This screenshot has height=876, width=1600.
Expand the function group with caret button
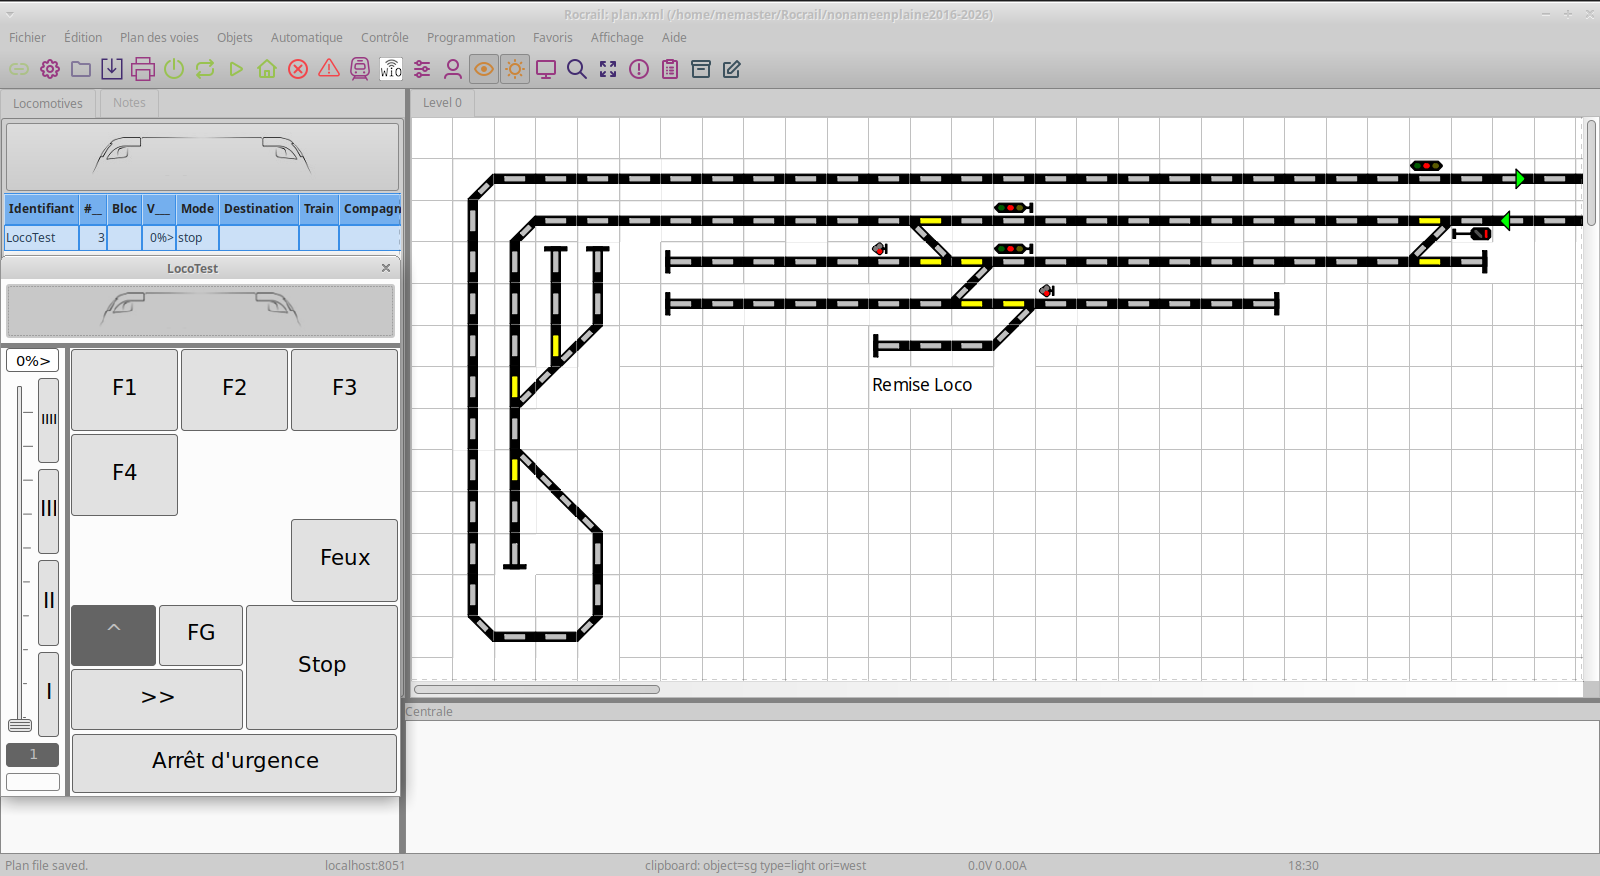point(114,635)
